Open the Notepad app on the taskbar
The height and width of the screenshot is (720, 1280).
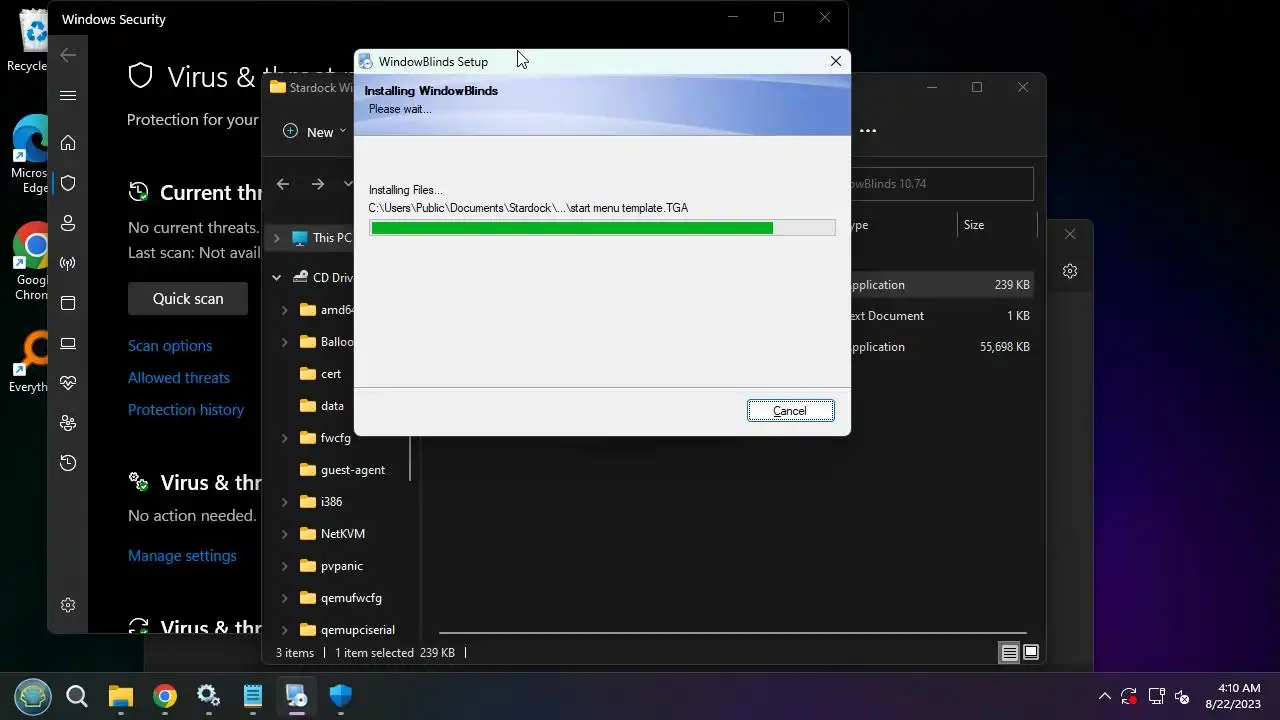pyautogui.click(x=253, y=696)
